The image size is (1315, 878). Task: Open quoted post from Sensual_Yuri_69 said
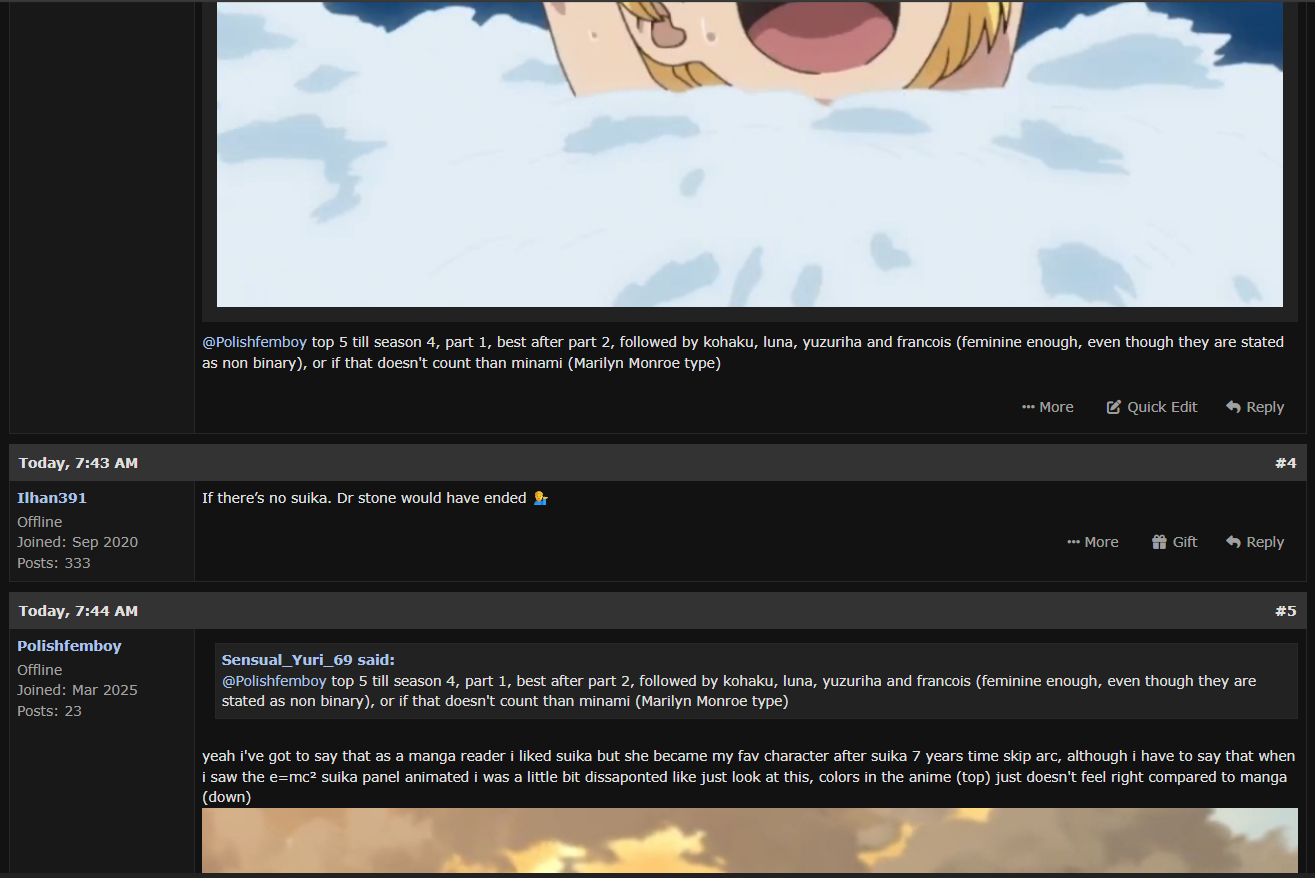(x=308, y=660)
